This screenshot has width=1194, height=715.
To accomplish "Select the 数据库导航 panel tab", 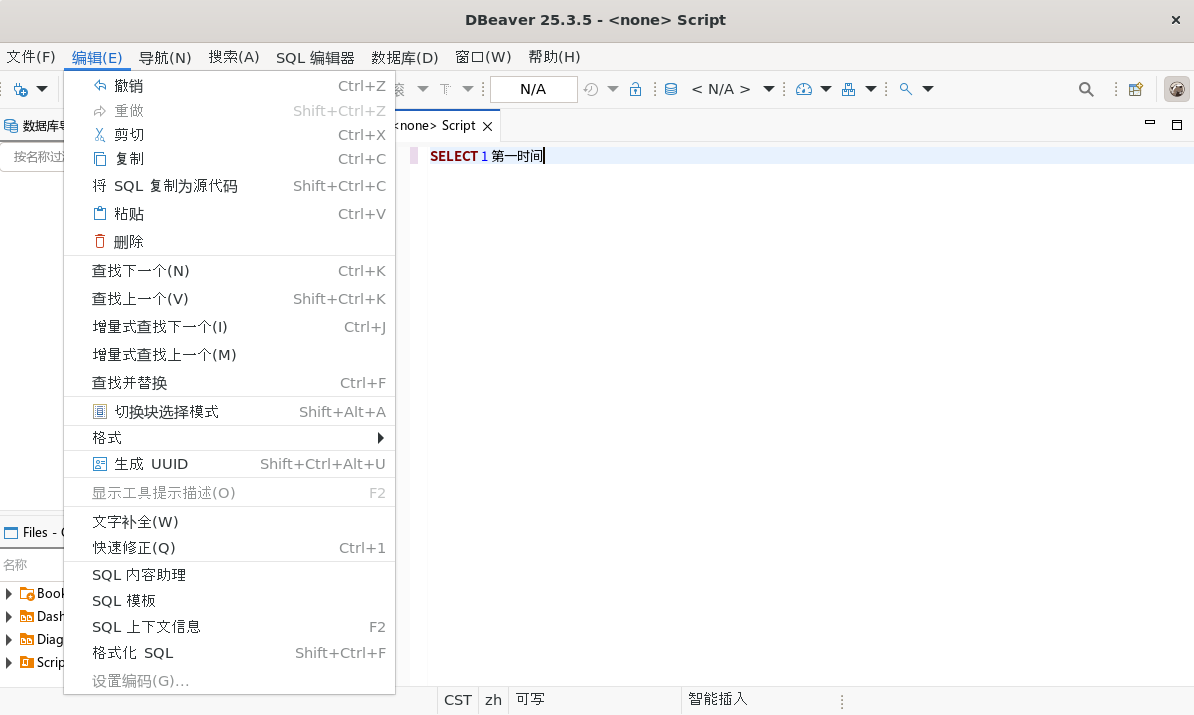I will click(x=34, y=126).
